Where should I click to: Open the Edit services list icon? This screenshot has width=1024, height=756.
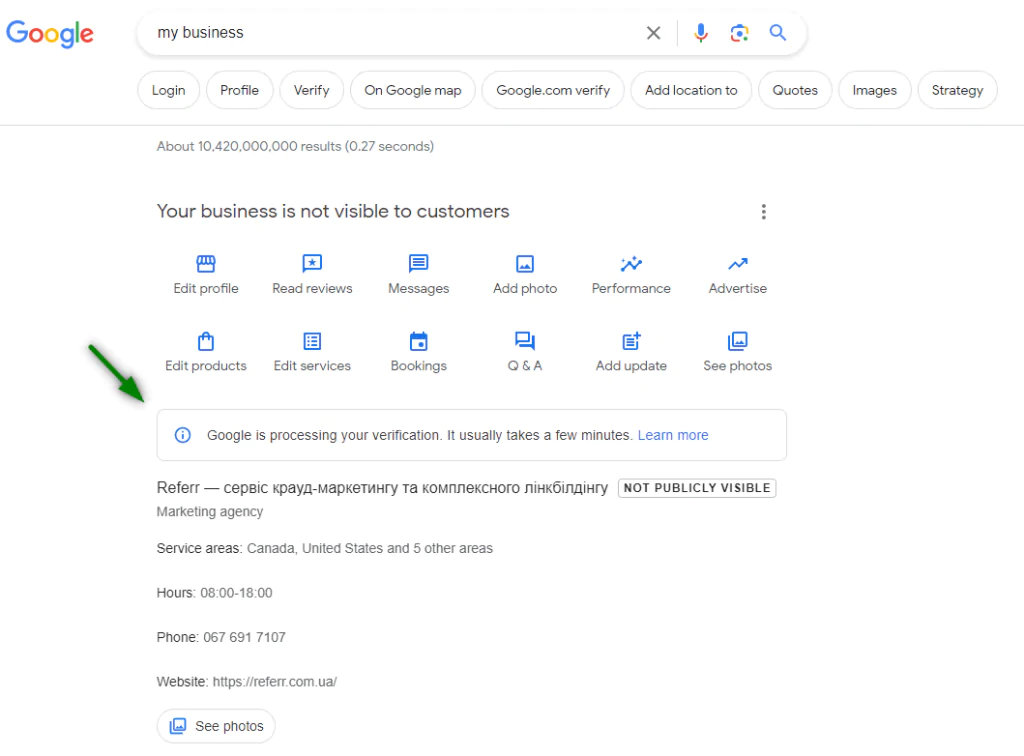pyautogui.click(x=312, y=341)
